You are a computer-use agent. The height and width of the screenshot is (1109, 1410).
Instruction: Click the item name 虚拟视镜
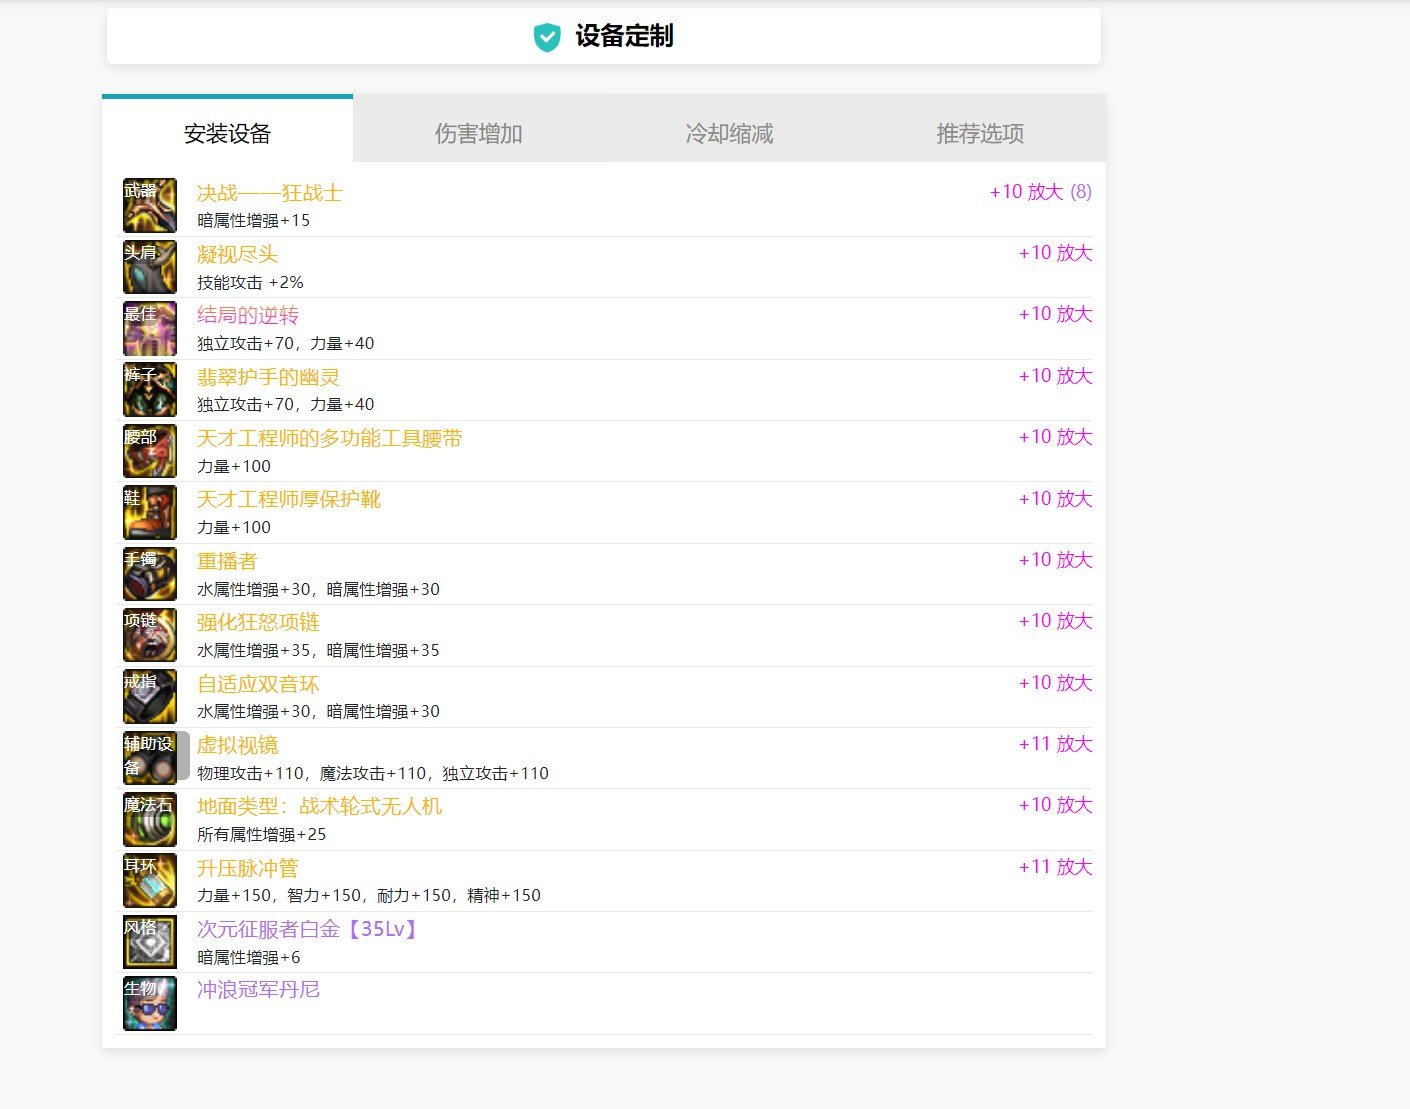pyautogui.click(x=237, y=745)
